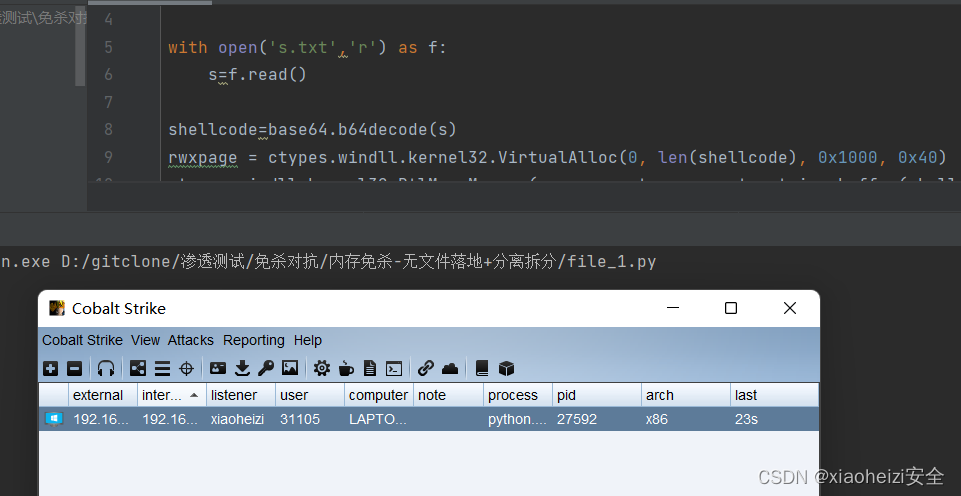
Task: Click line number 8 in editor gutter
Action: coord(108,130)
